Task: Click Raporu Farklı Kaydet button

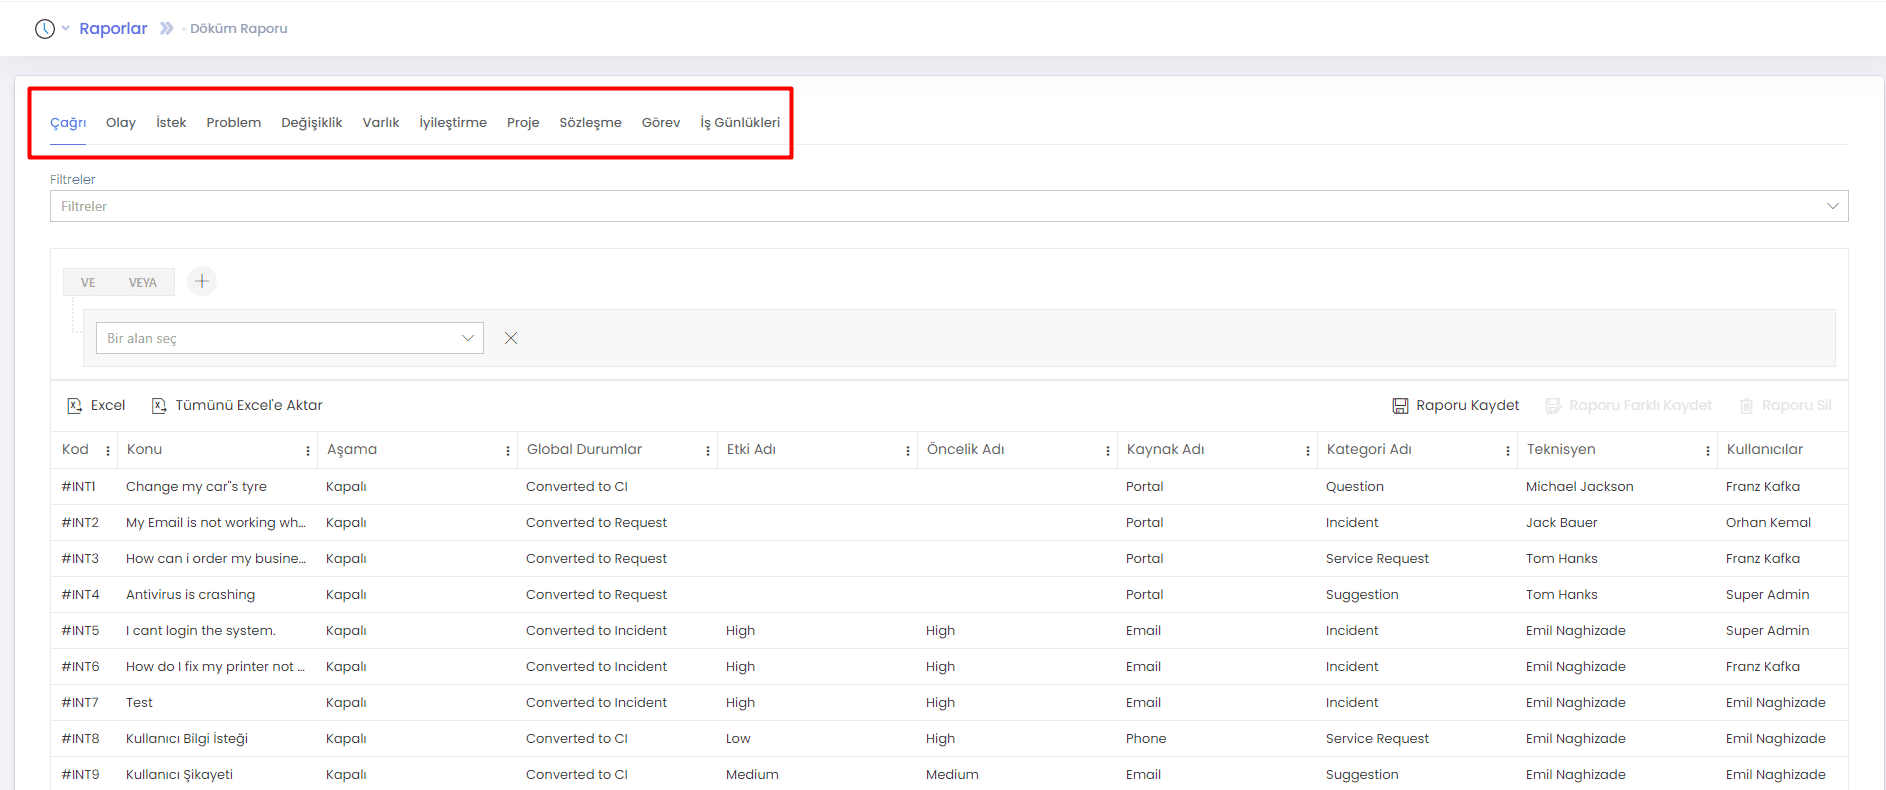Action: [1629, 406]
